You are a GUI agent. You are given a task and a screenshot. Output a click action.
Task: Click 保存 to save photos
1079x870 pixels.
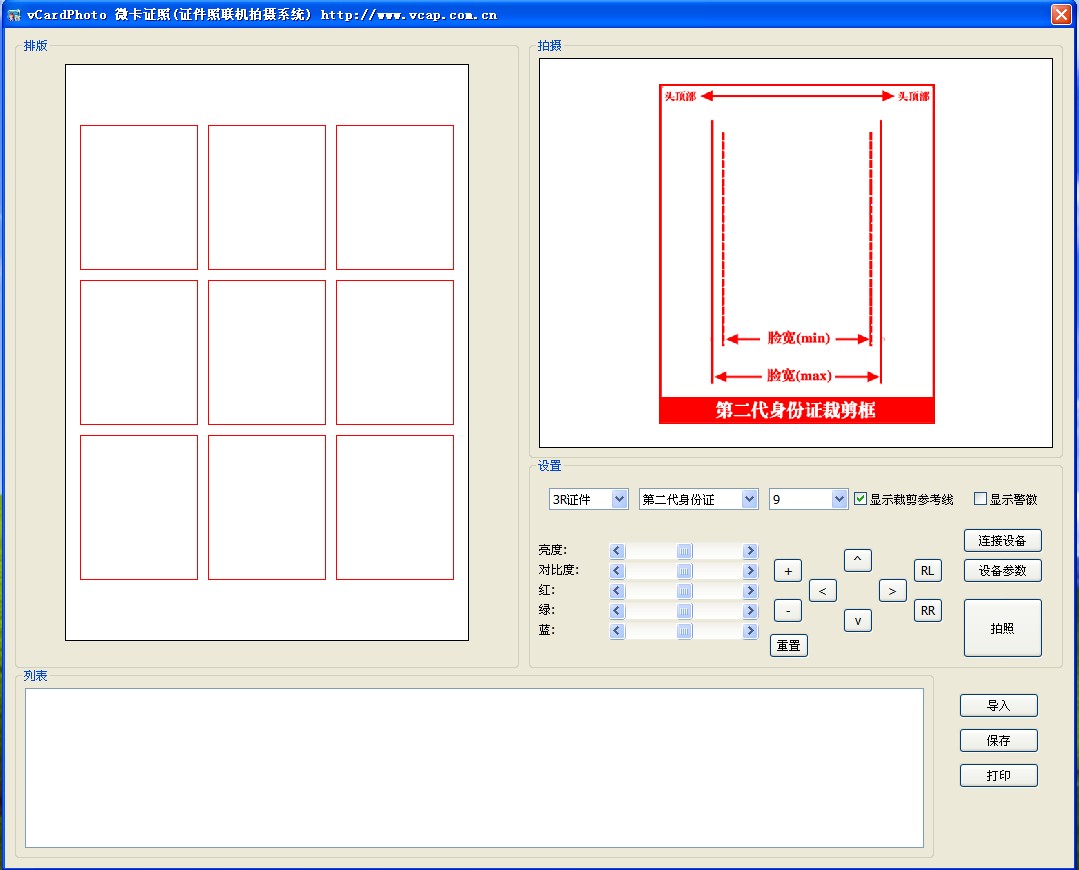pos(998,740)
